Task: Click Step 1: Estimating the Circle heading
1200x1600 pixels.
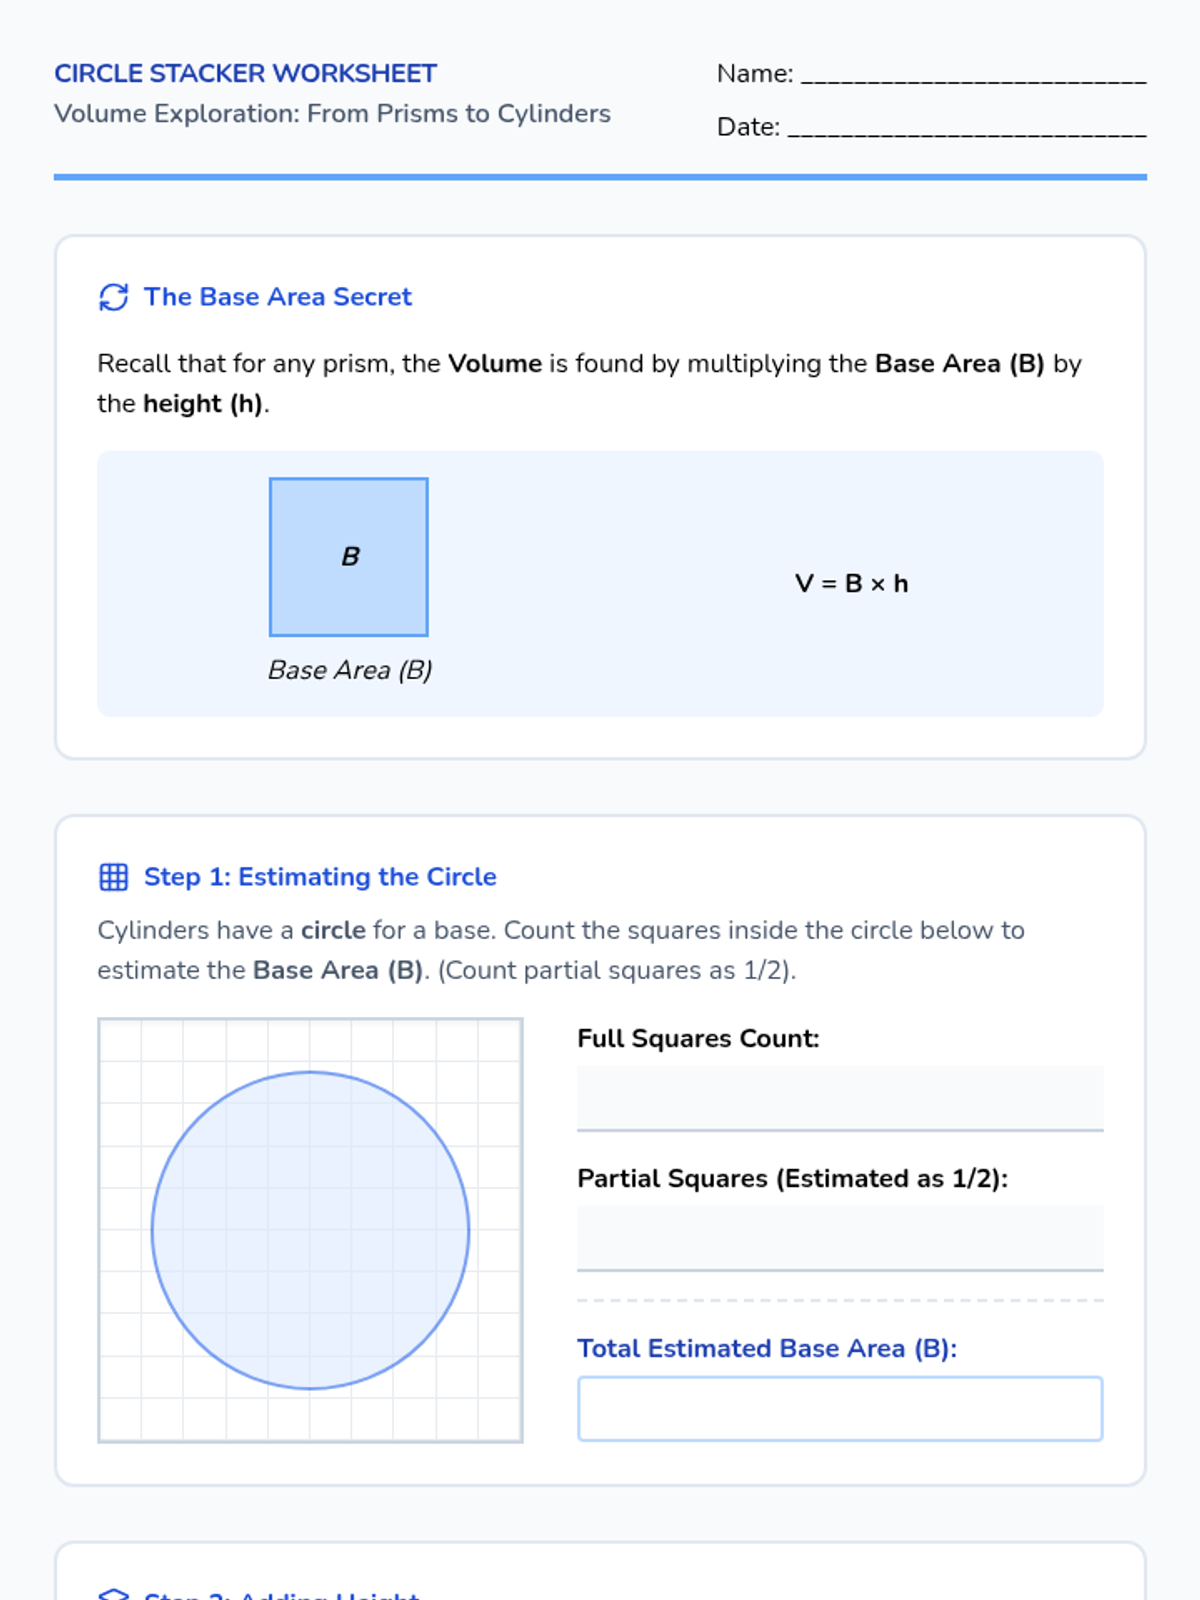Action: point(320,877)
